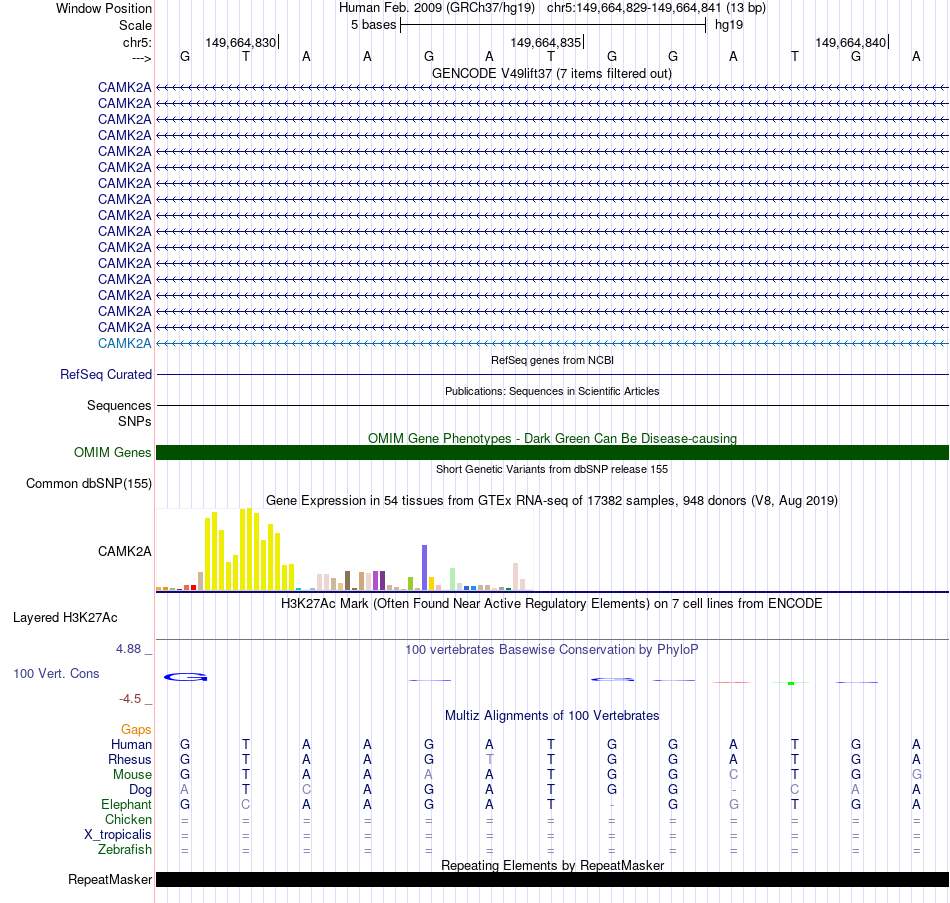950x903 pixels.
Task: Open the Multiz Alignments of 100 Vertebrates title
Action: point(552,716)
